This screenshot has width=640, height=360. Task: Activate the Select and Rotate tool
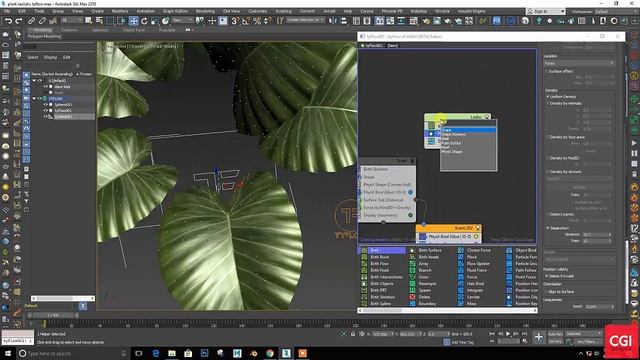(x=144, y=21)
